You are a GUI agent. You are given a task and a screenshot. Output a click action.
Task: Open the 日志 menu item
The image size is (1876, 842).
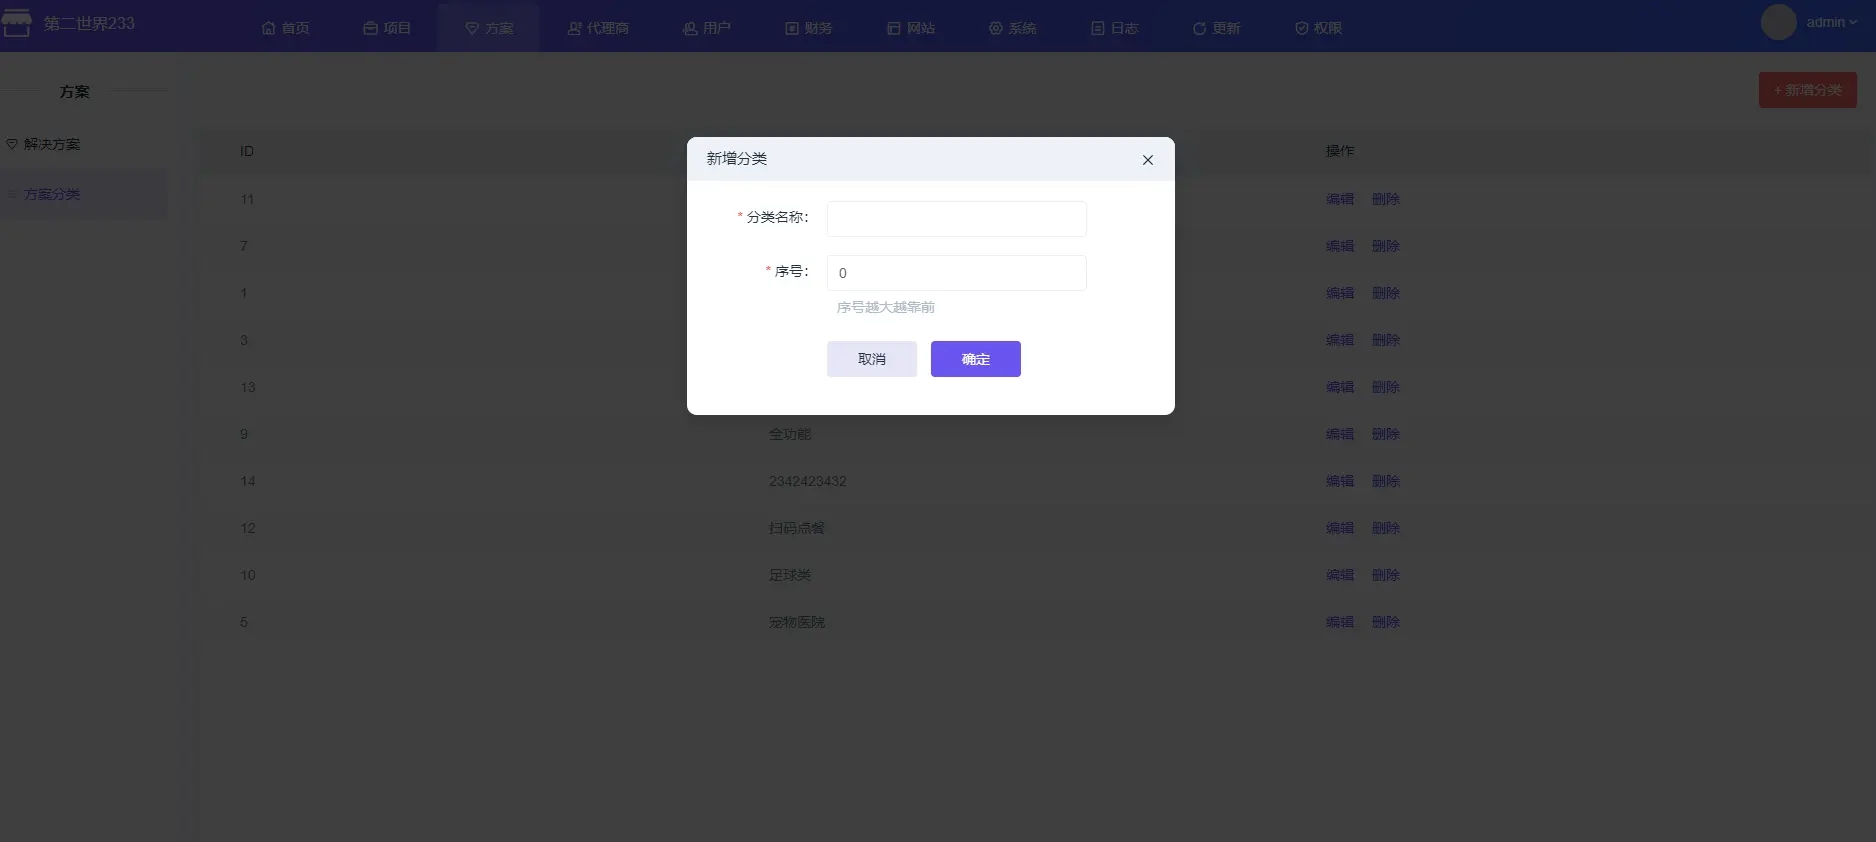tap(1115, 28)
